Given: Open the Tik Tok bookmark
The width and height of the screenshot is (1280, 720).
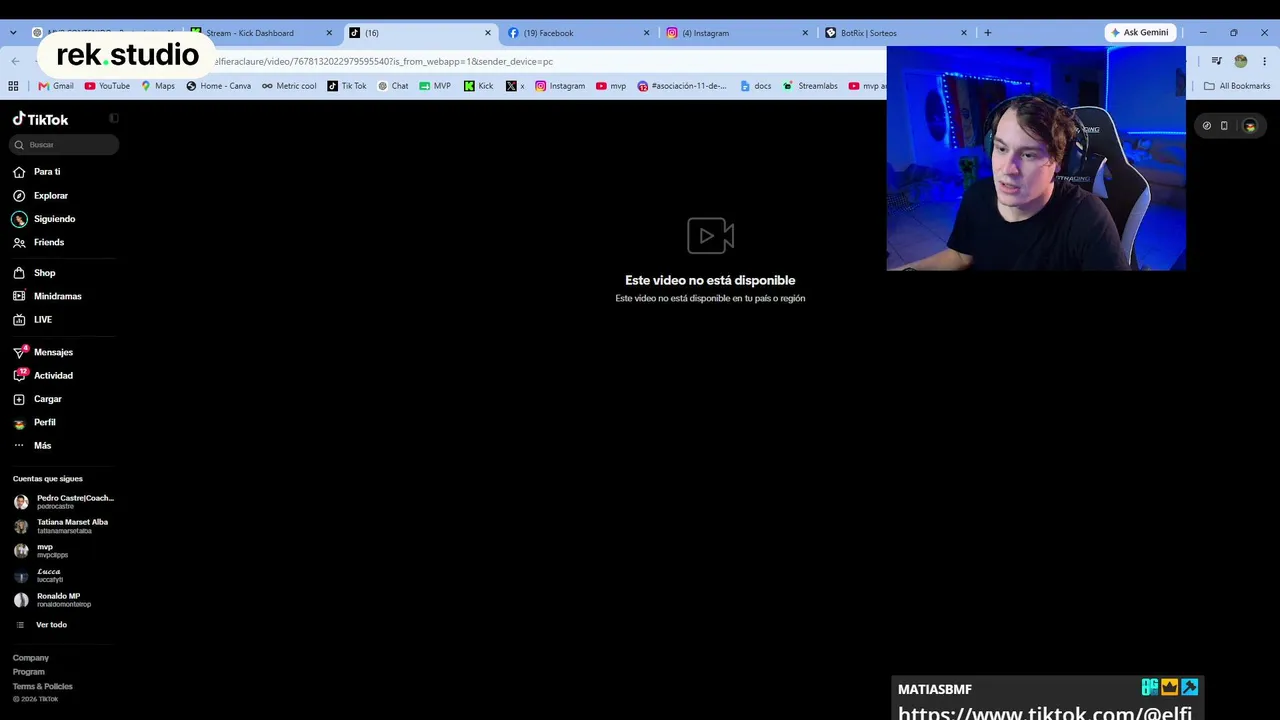Looking at the screenshot, I should (x=347, y=86).
